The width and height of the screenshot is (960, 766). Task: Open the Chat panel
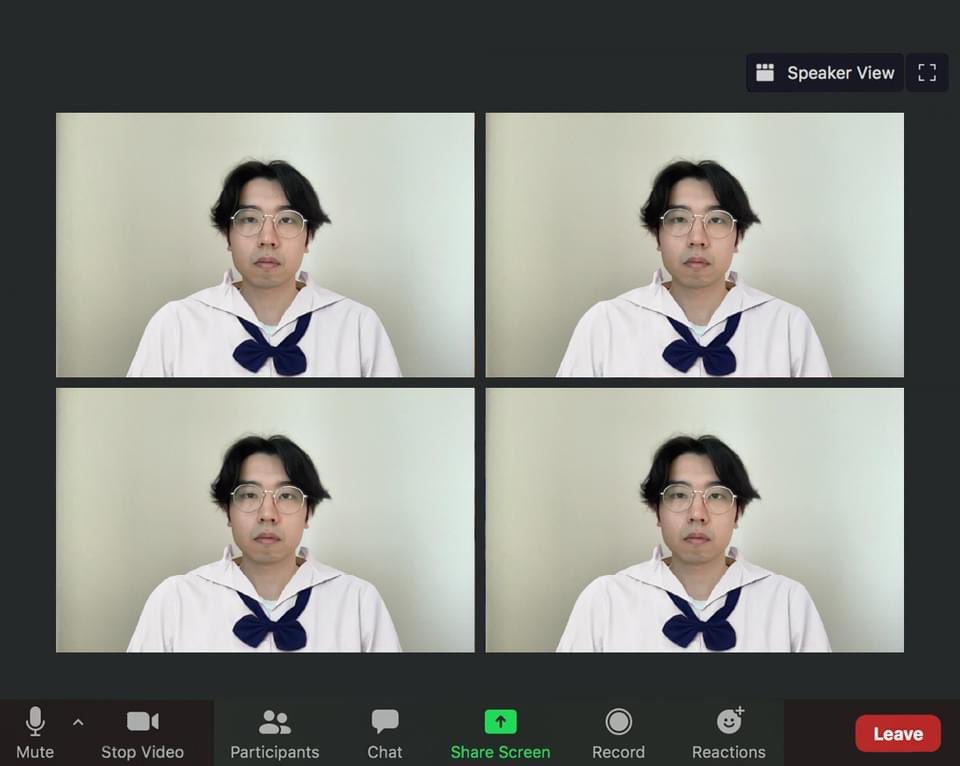point(384,733)
